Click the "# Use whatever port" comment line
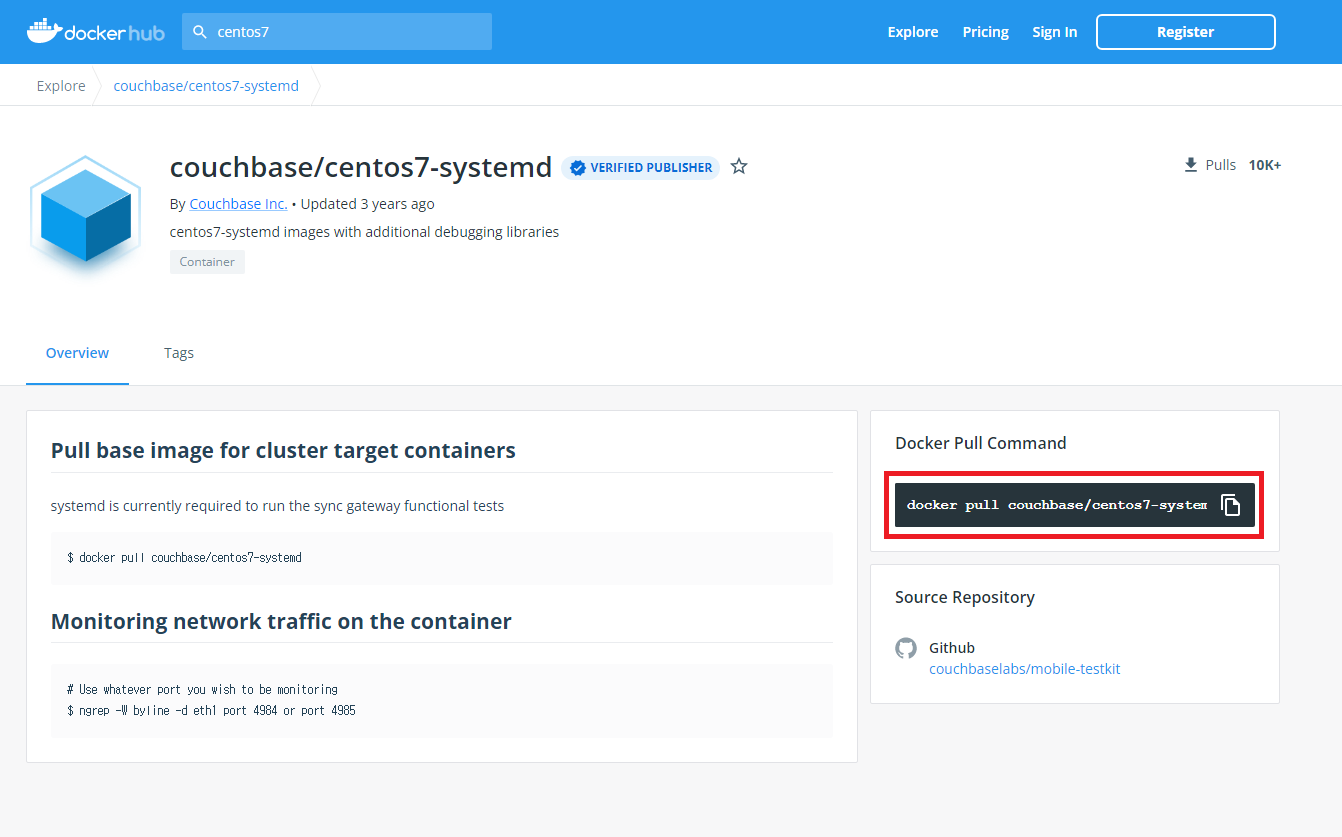The height and width of the screenshot is (837, 1342). click(x=202, y=690)
